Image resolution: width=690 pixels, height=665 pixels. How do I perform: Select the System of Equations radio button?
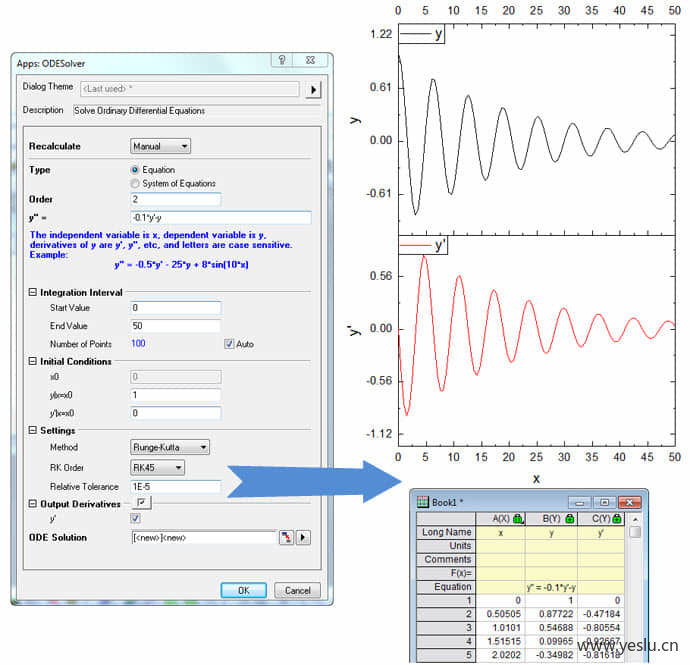[x=135, y=183]
